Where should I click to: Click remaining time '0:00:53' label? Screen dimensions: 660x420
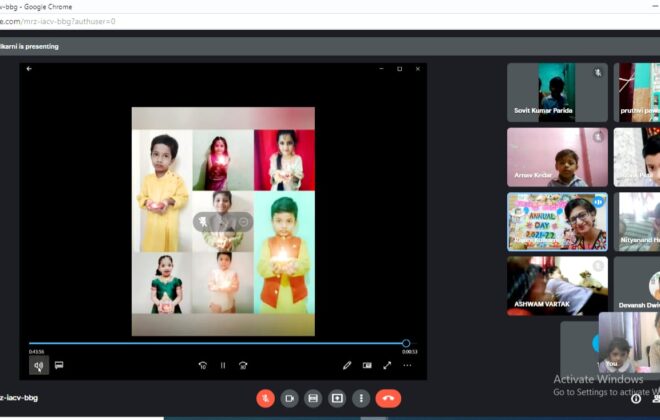(410, 352)
